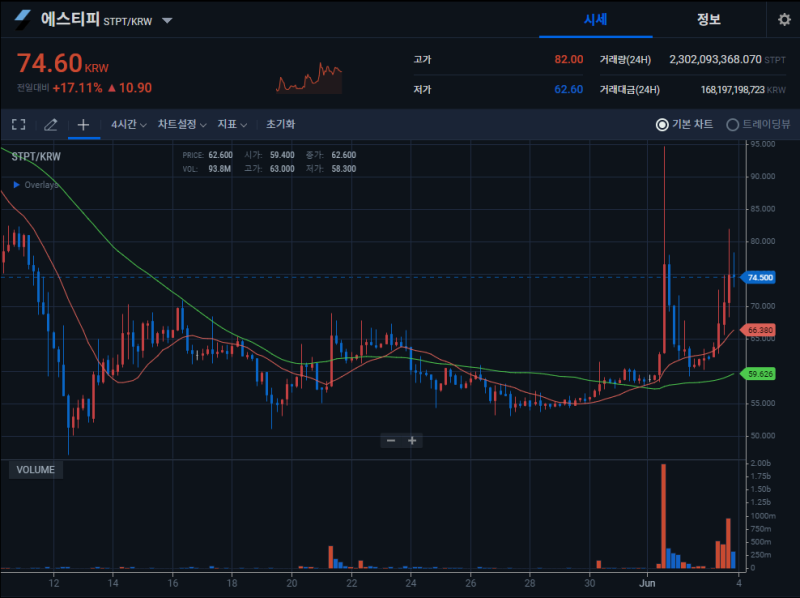Screen dimensions: 800x598
Task: Zoom out chart with minus button
Action: 391,440
